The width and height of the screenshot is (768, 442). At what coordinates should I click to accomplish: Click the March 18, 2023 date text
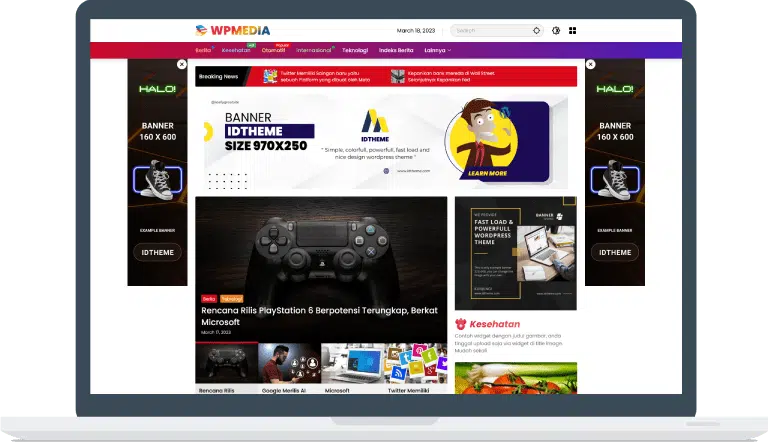click(x=416, y=30)
